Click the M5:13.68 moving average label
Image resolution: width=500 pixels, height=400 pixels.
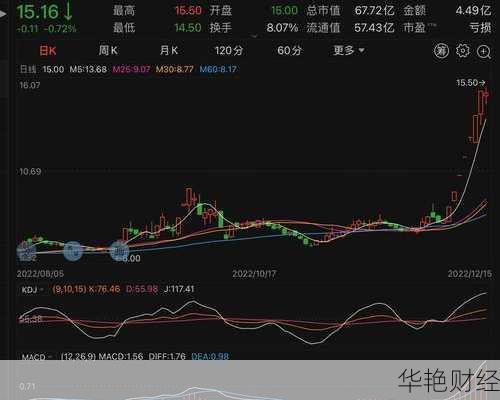tap(88, 69)
